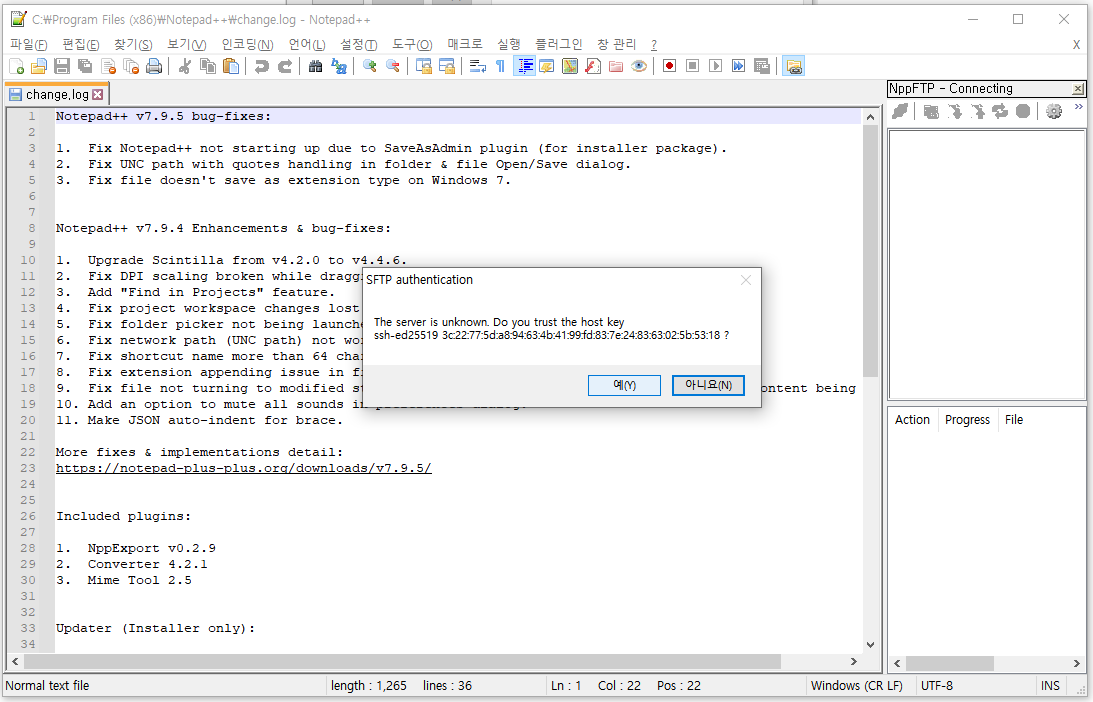Viewport: 1093px width, 702px height.
Task: Toggle monitoring eye icon
Action: coord(639,66)
